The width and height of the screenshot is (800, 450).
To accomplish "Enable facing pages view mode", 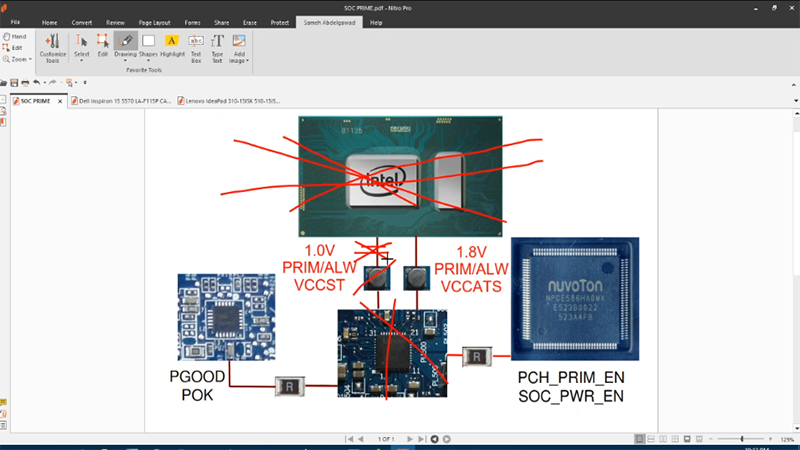I will [663, 439].
